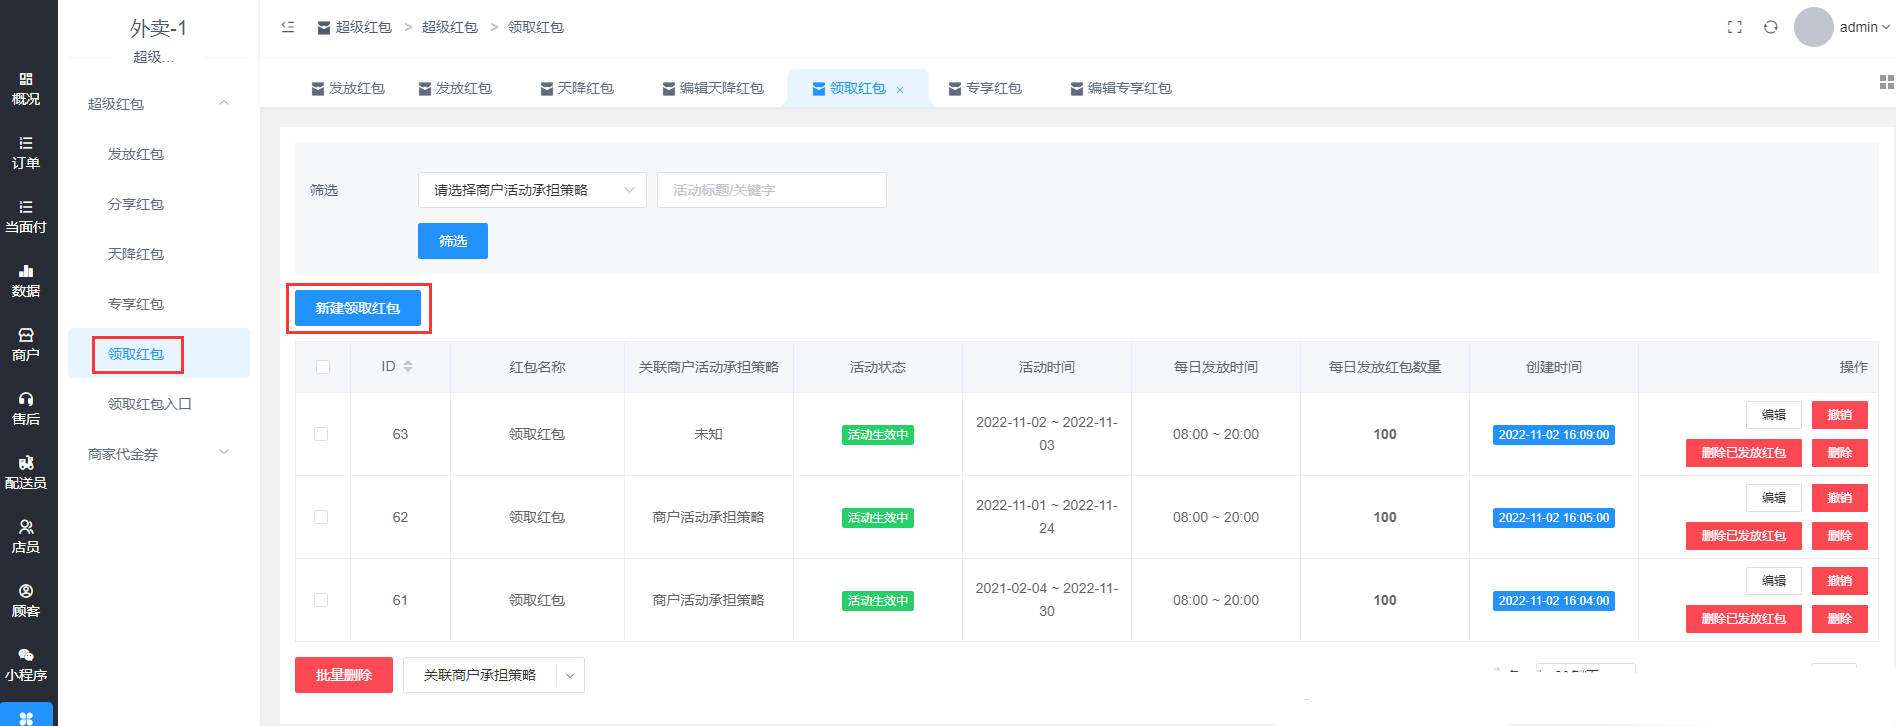Switch to the 编辑专享红包 tab
1896x726 pixels.
(1121, 88)
